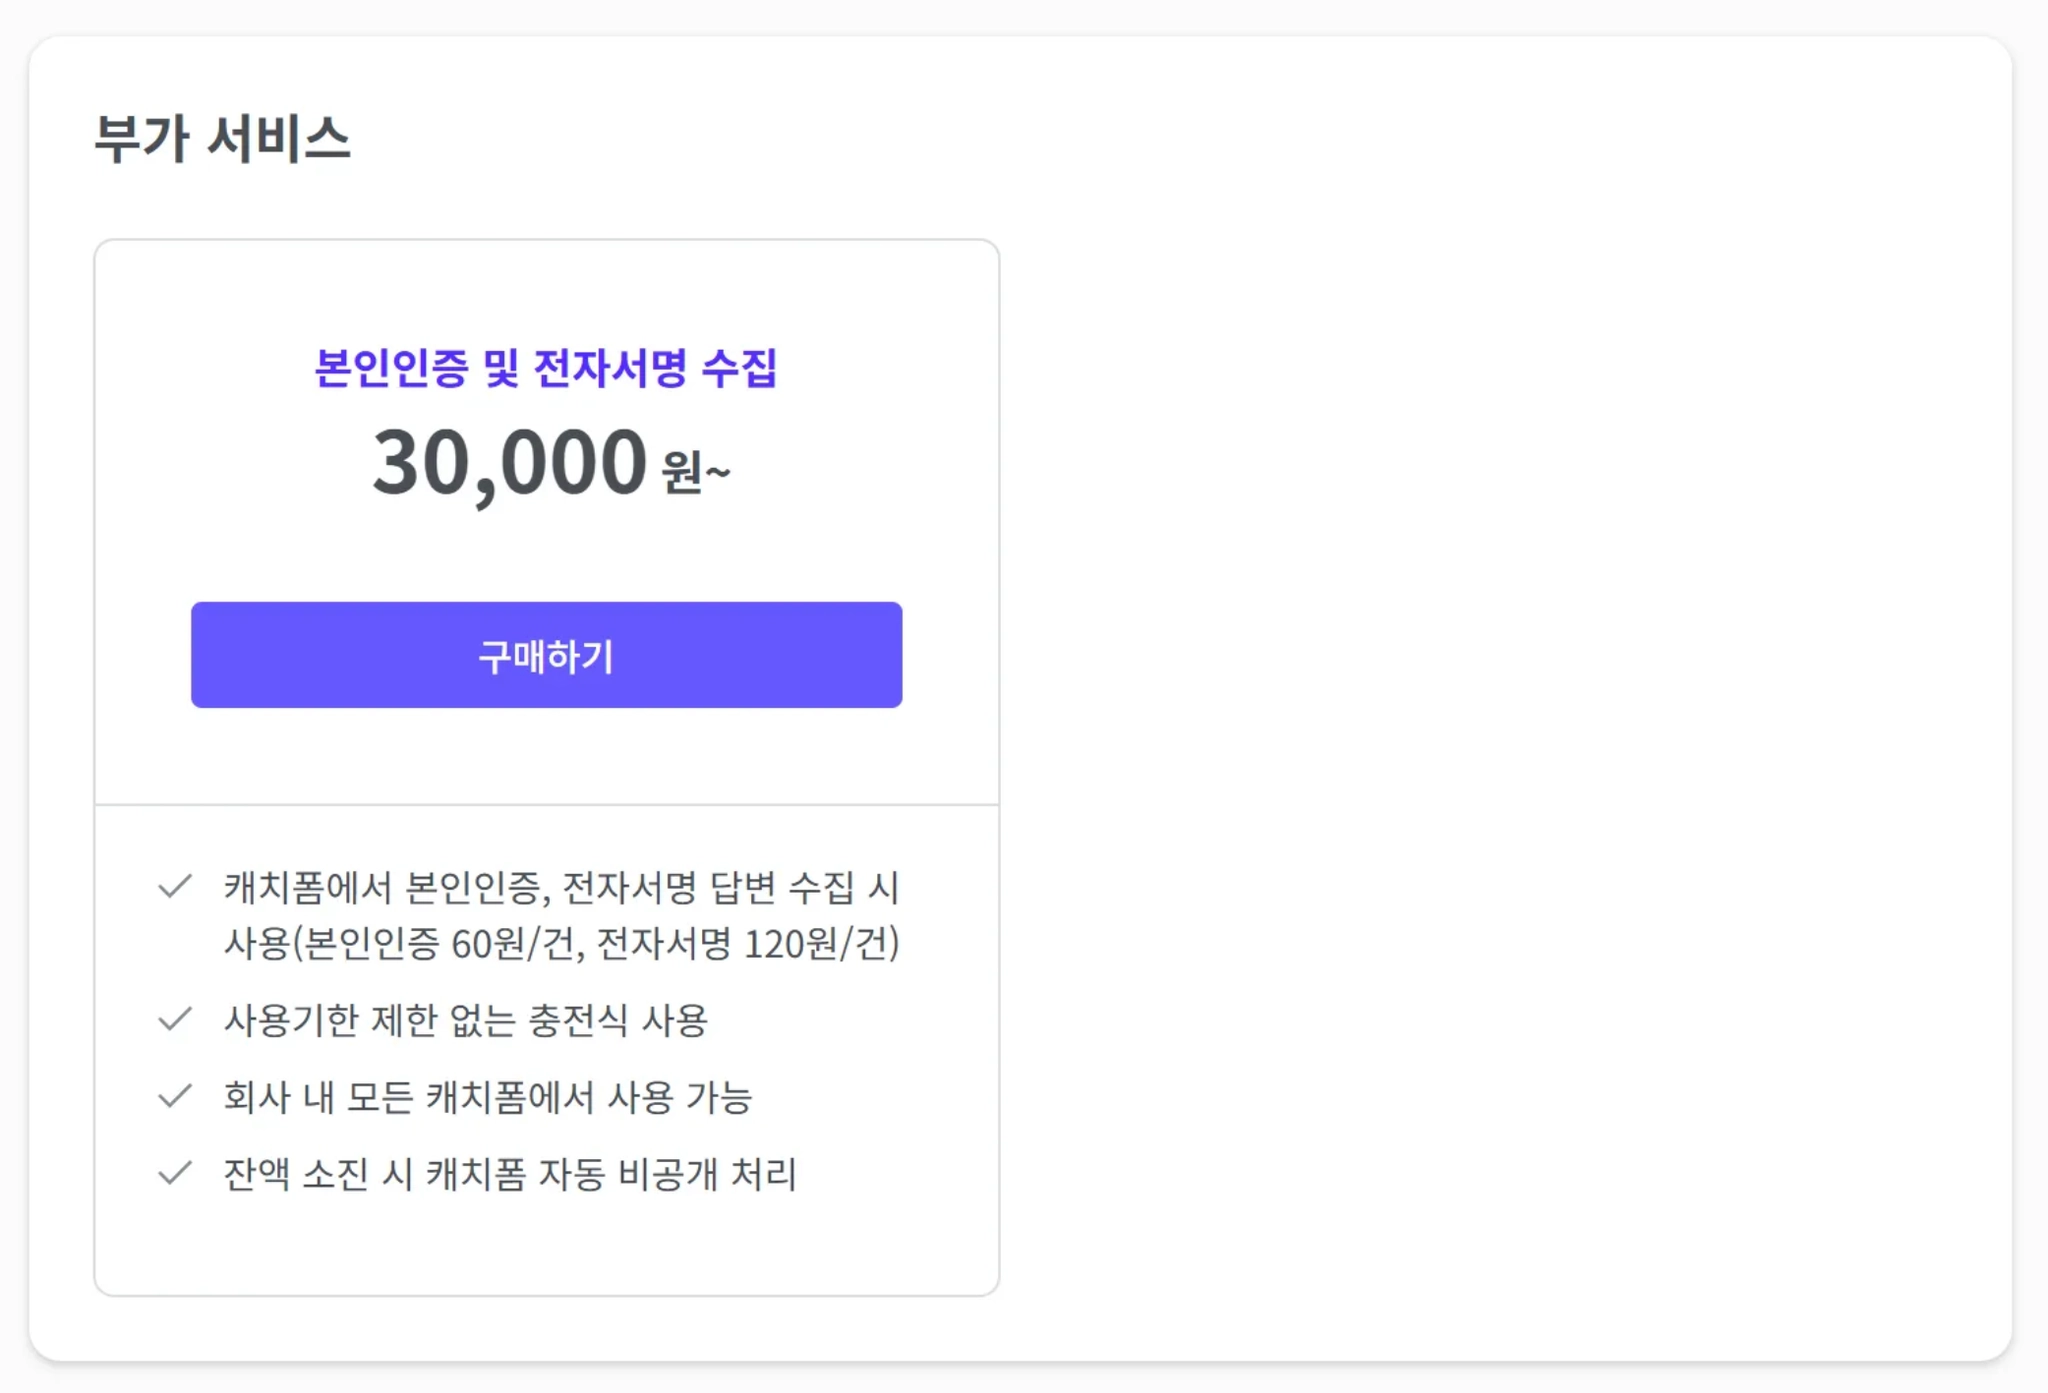Click checkmark icon beside 캐치폼에서 본인인증 line
This screenshot has height=1393, width=2048.
point(175,886)
